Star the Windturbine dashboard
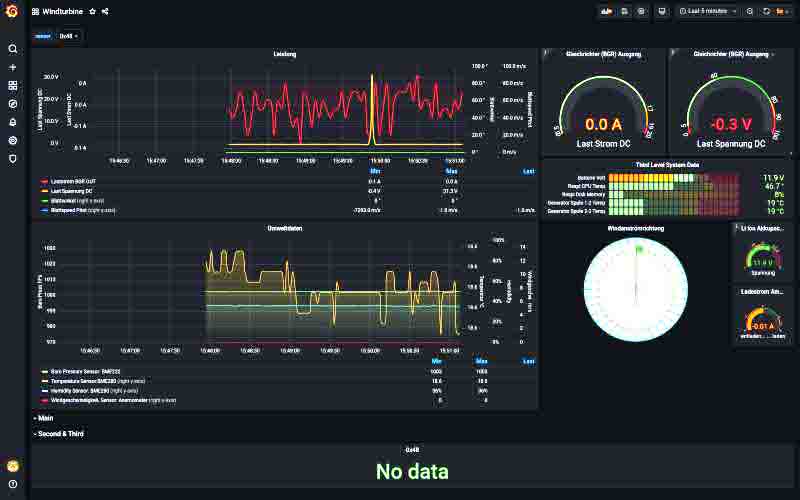The width and height of the screenshot is (800, 500). click(x=92, y=11)
